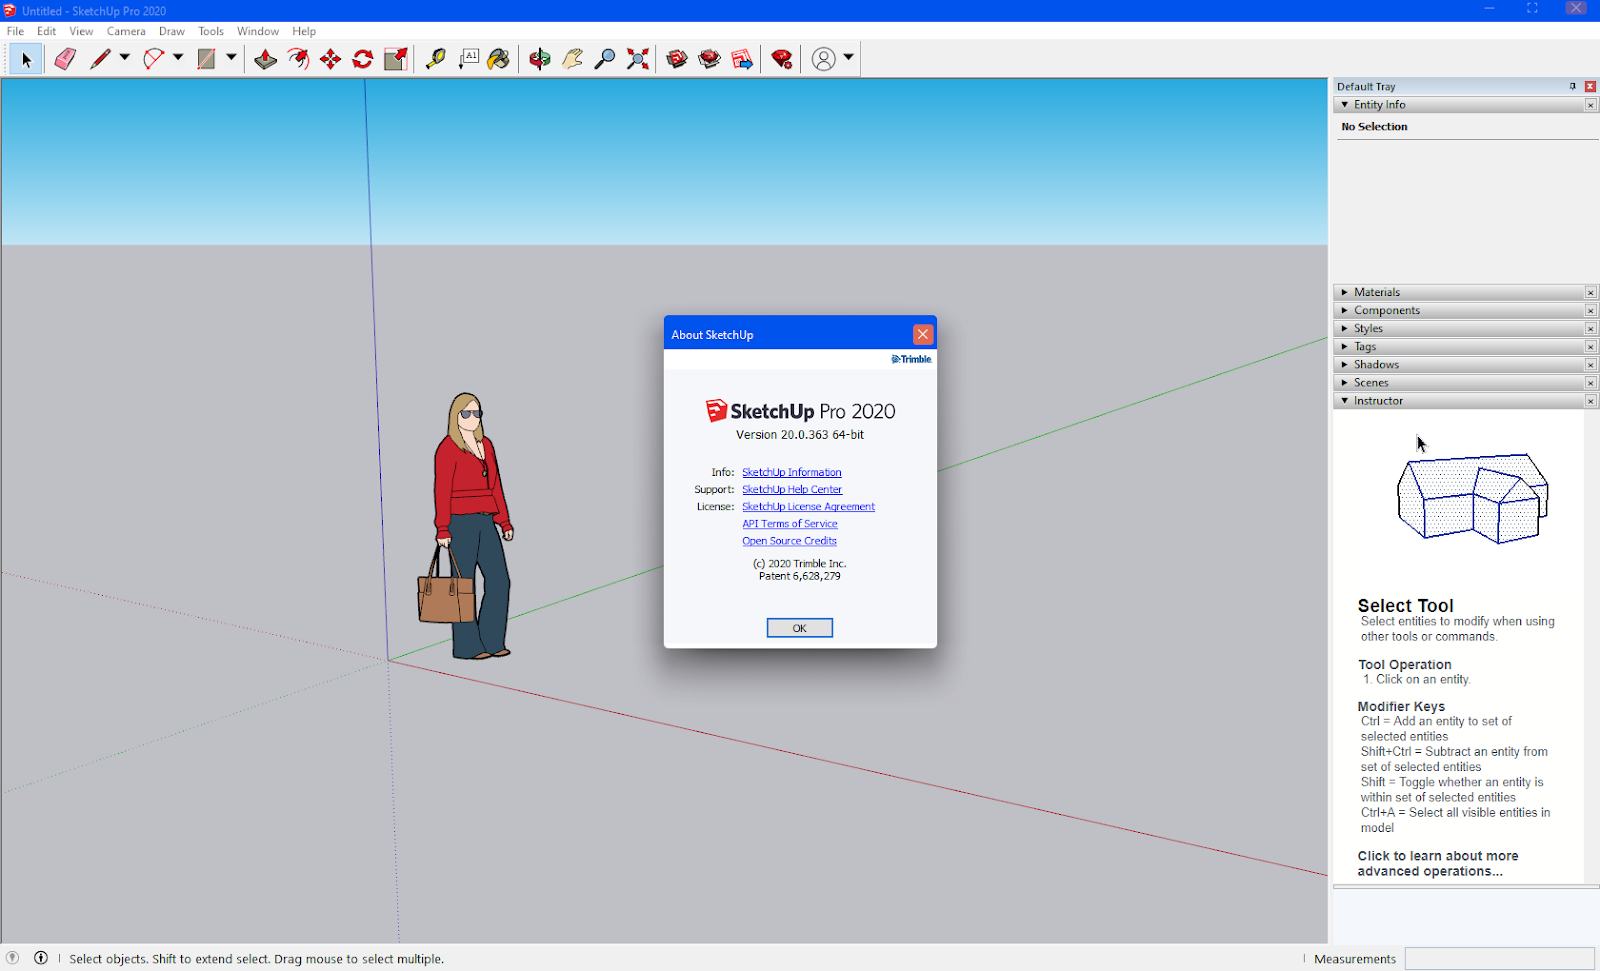Open the Draw menu

(x=171, y=31)
